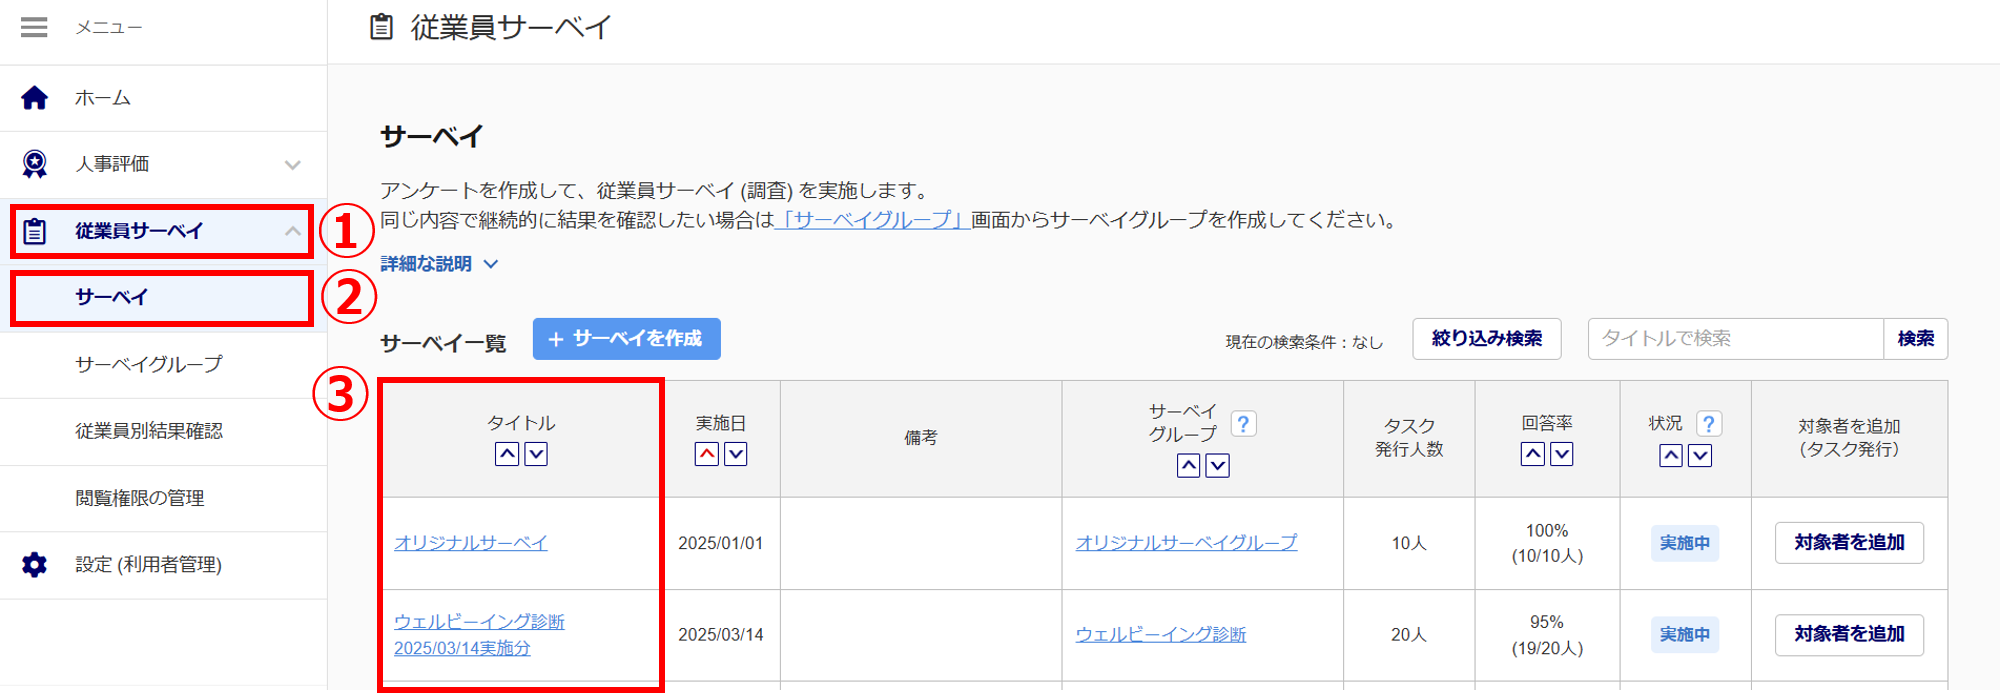Click the Home house icon

(34, 98)
